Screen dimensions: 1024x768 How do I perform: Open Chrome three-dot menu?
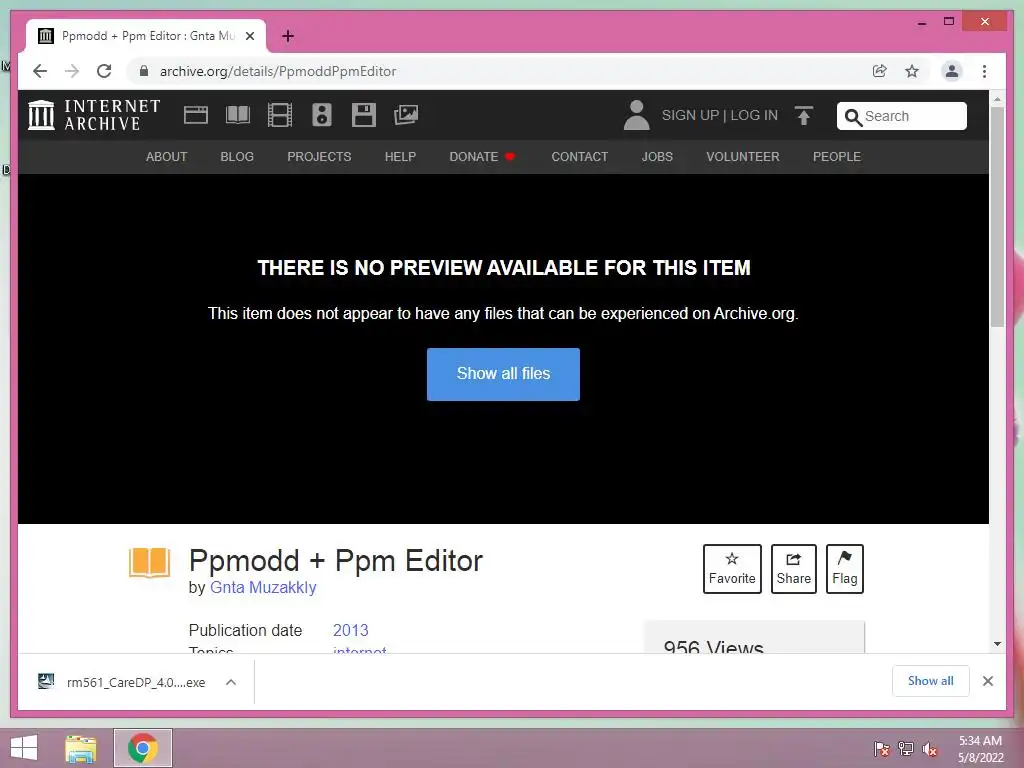tap(984, 71)
